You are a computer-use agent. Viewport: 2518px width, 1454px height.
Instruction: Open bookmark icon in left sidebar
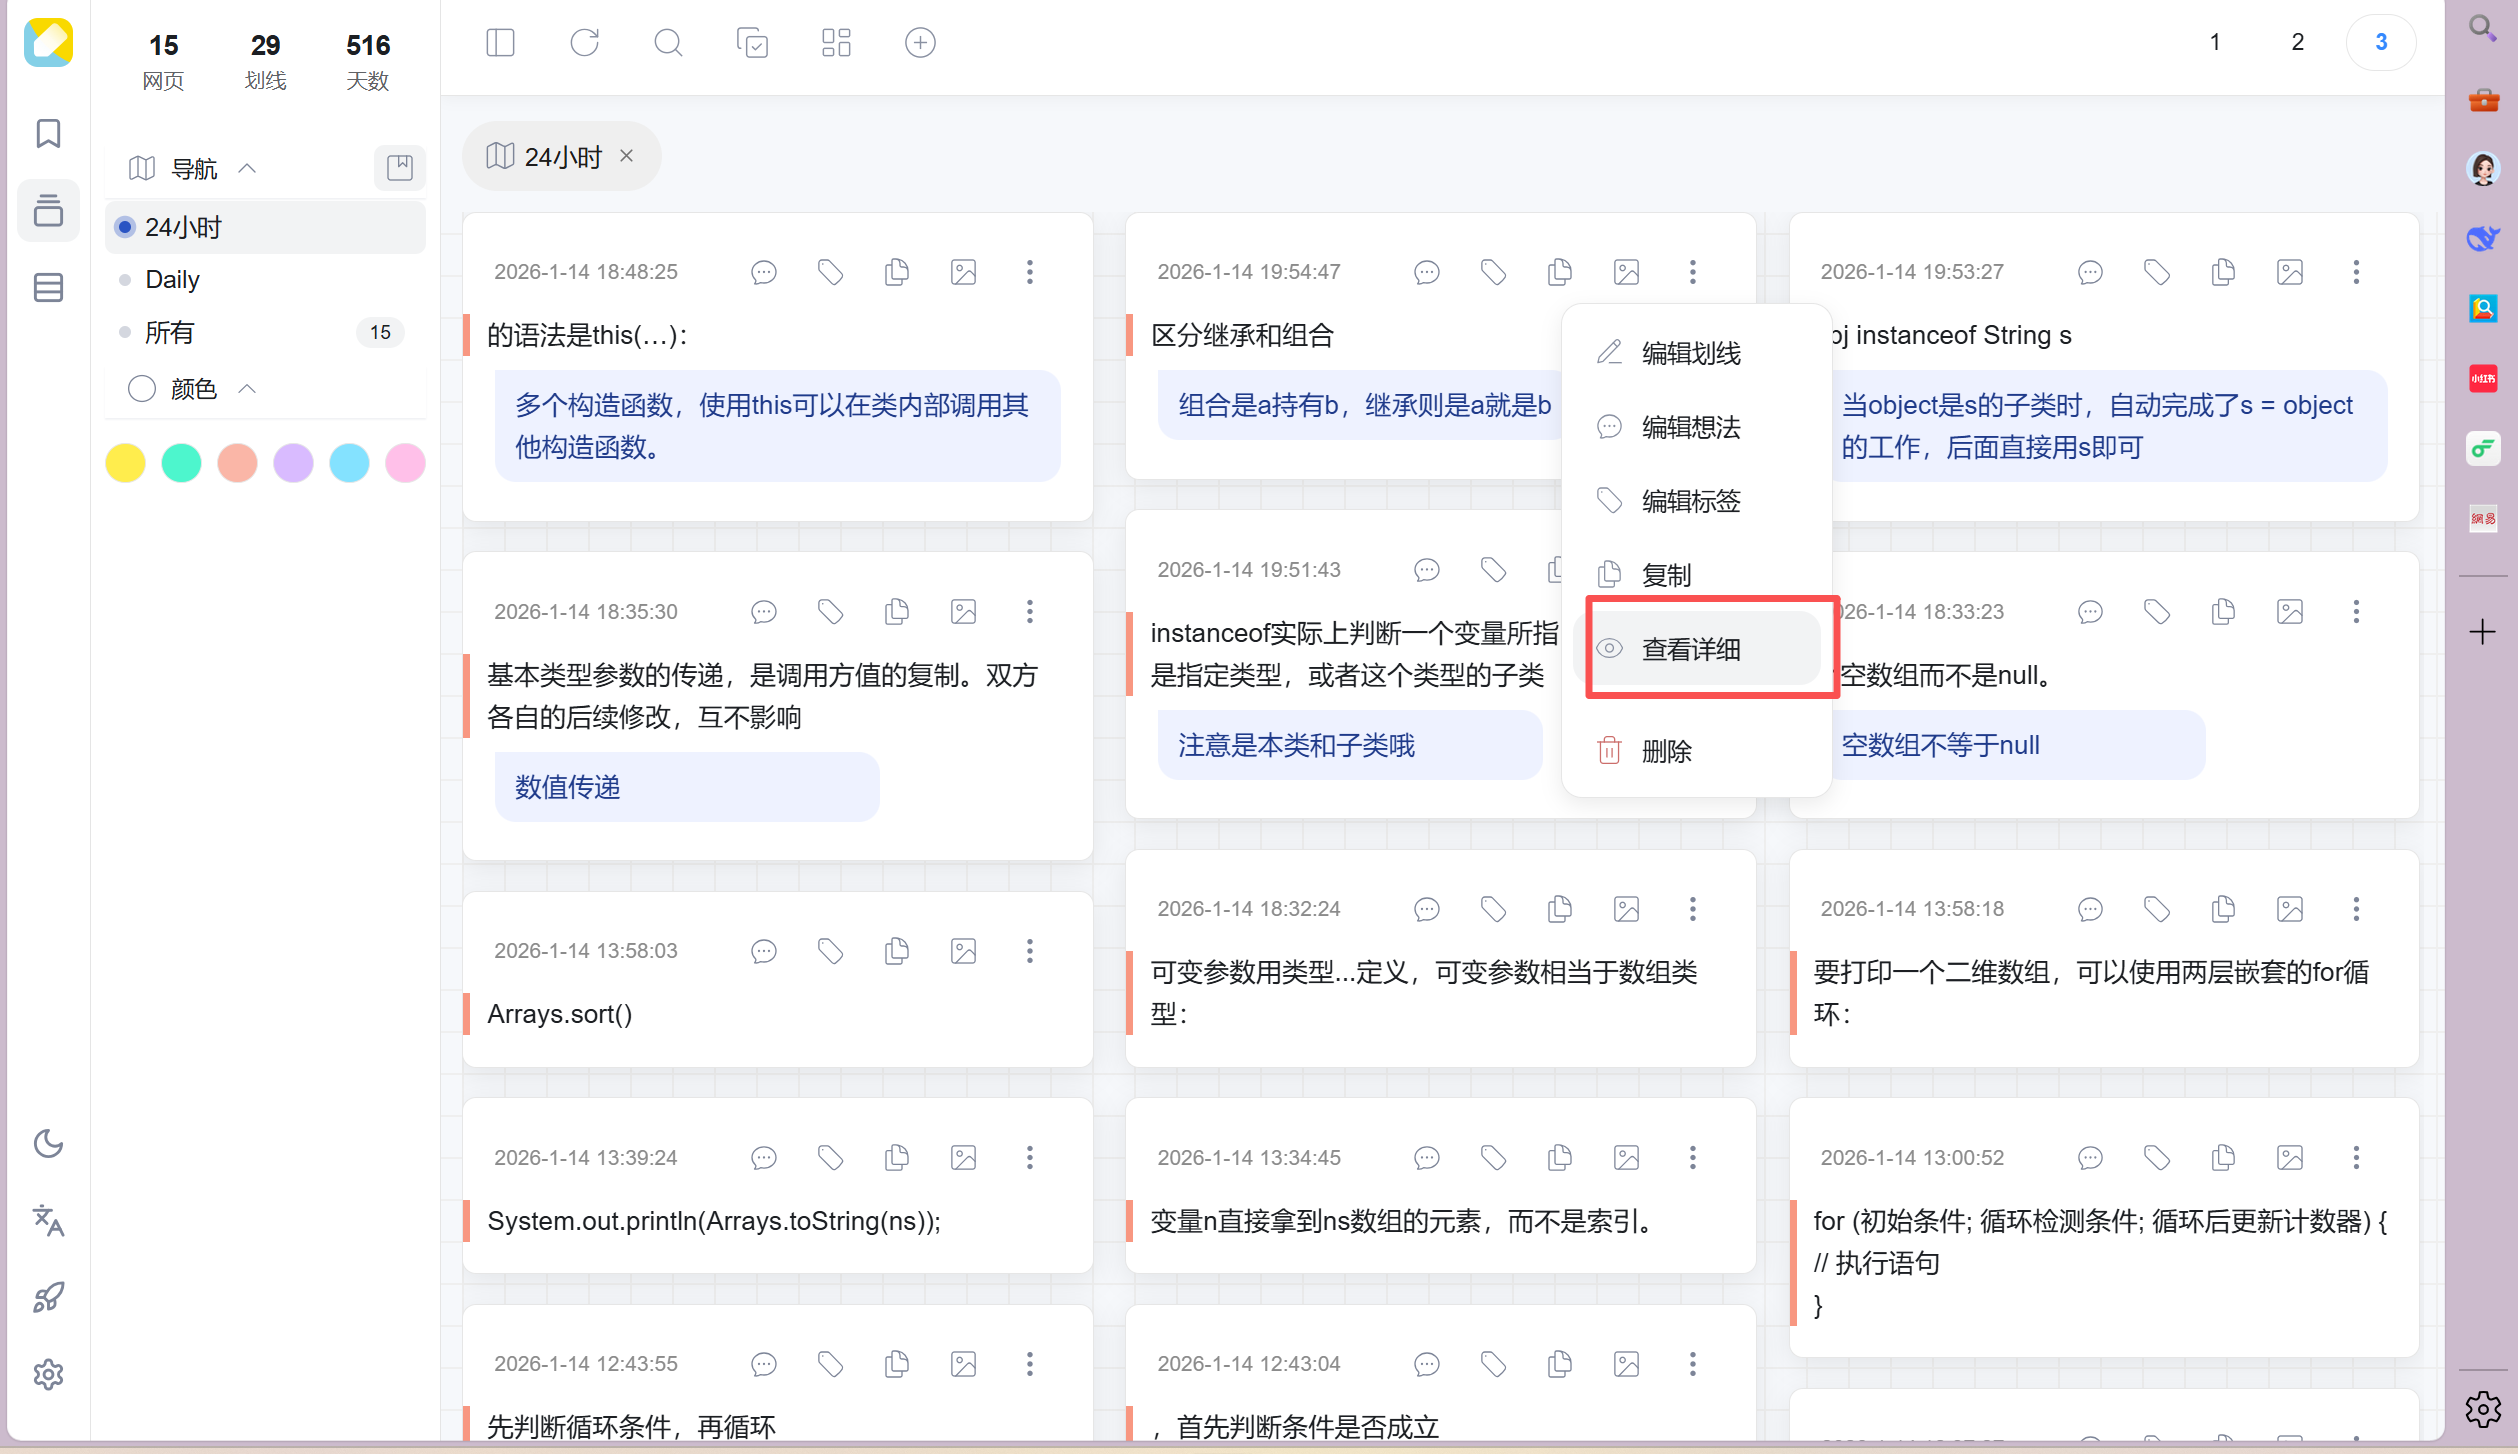[x=48, y=133]
